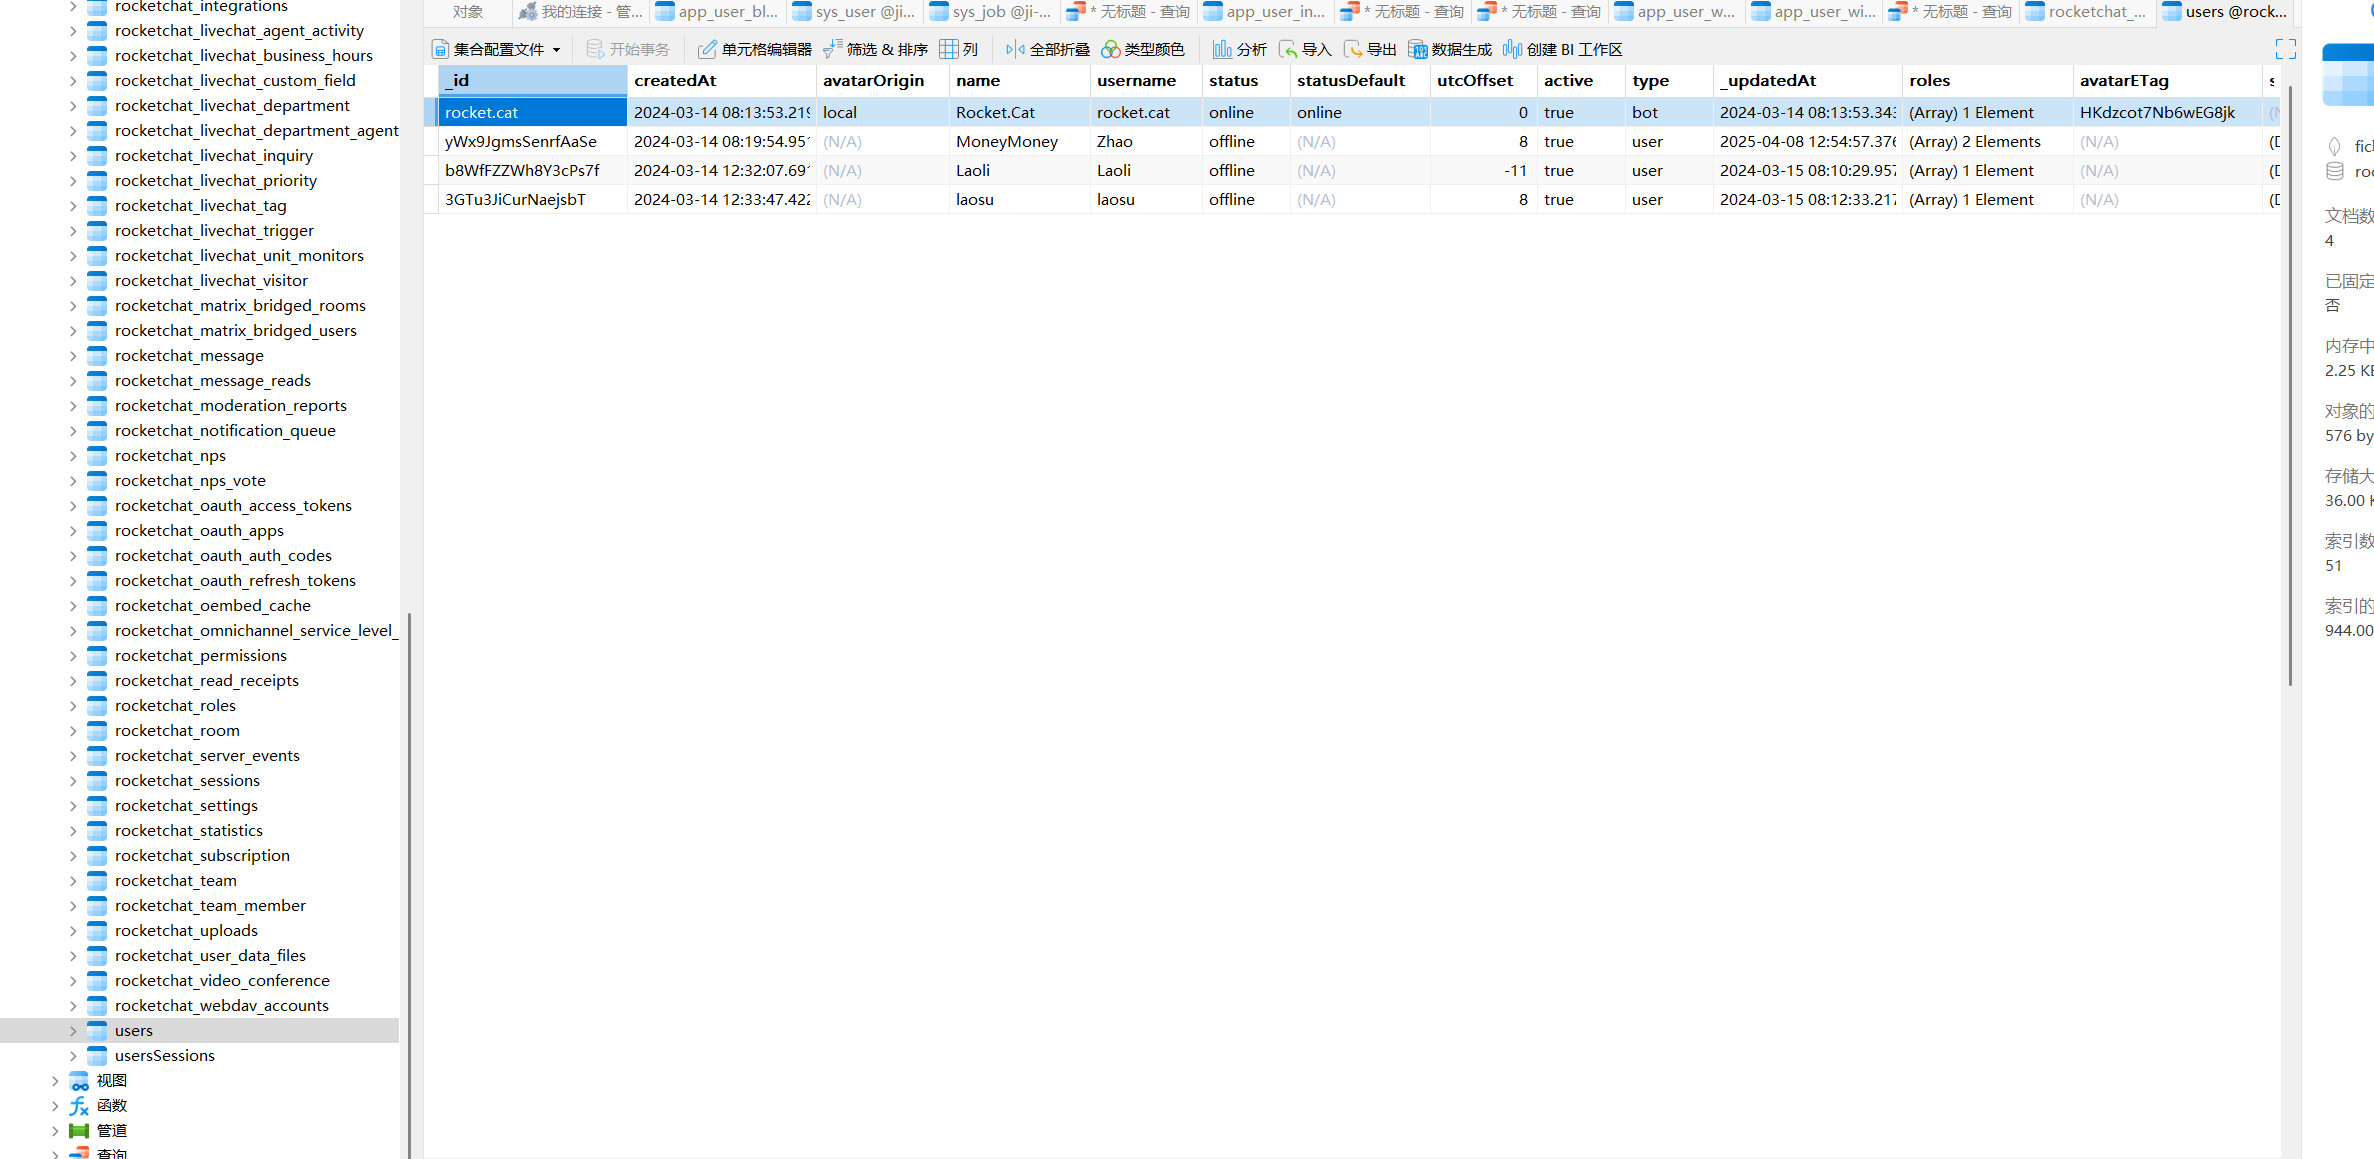
Task: Select the MoneyMoney name cell
Action: click(1006, 142)
